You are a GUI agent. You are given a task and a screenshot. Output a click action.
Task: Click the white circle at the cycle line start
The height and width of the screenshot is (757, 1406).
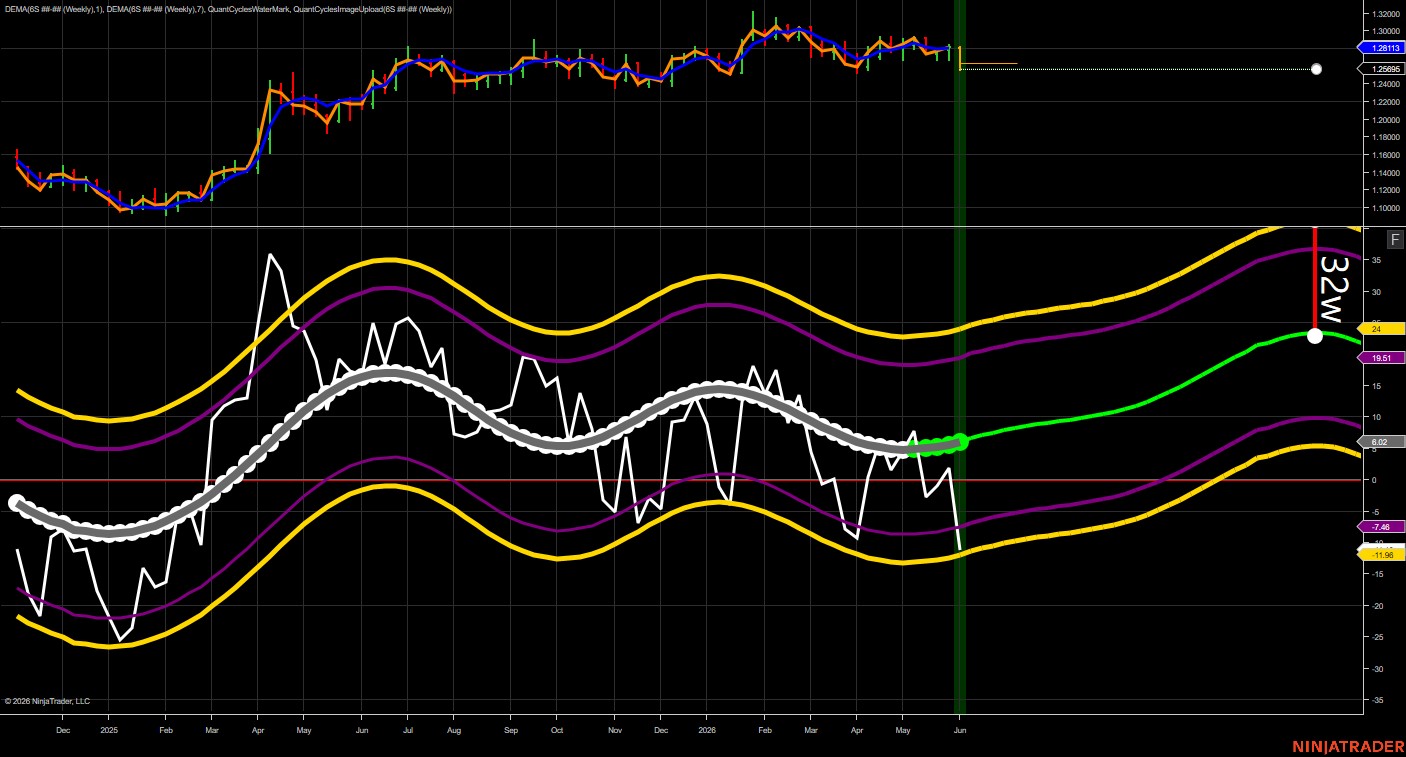coord(16,503)
